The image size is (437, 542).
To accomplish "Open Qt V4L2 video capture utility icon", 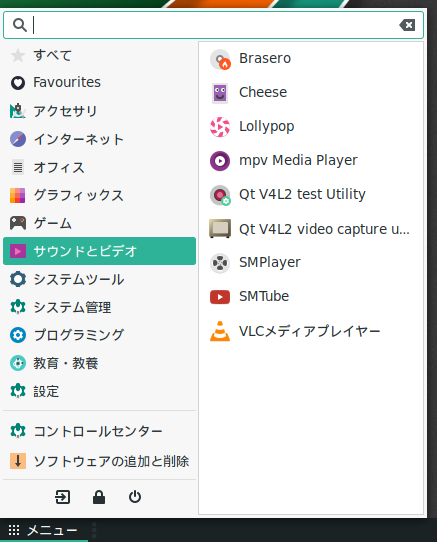I will pyautogui.click(x=220, y=229).
